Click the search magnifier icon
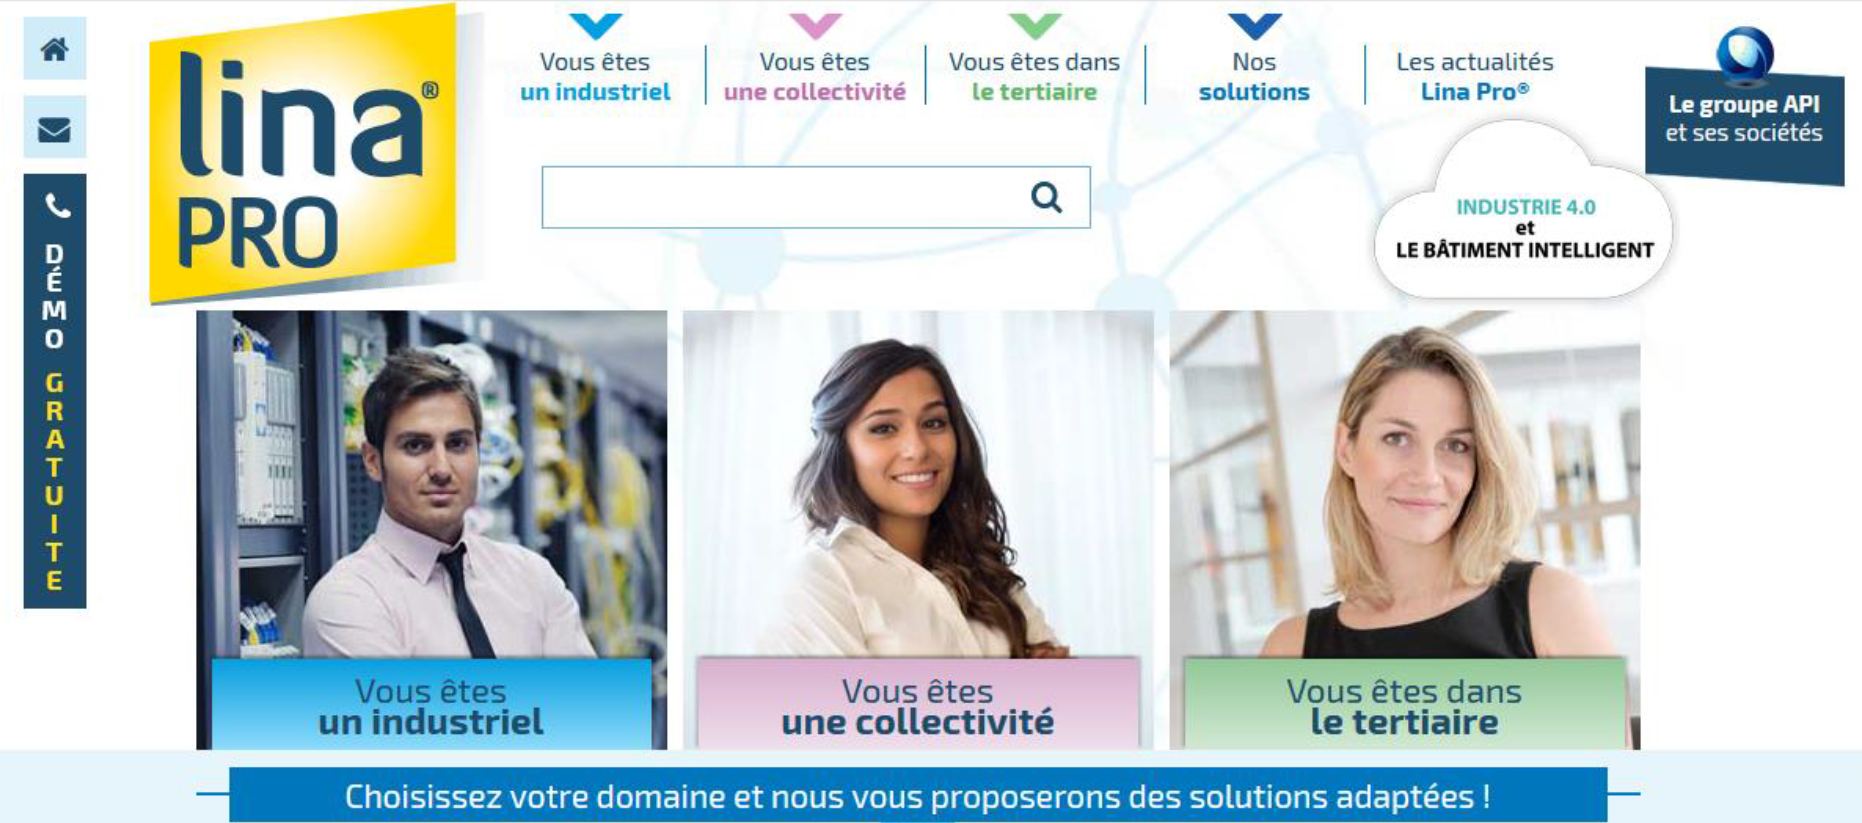 [x=1046, y=197]
